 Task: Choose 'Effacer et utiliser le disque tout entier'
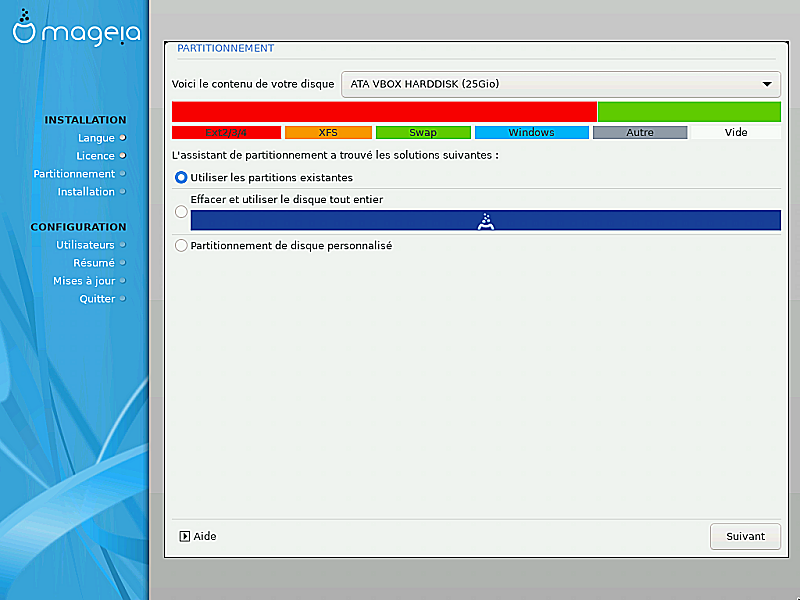point(181,211)
